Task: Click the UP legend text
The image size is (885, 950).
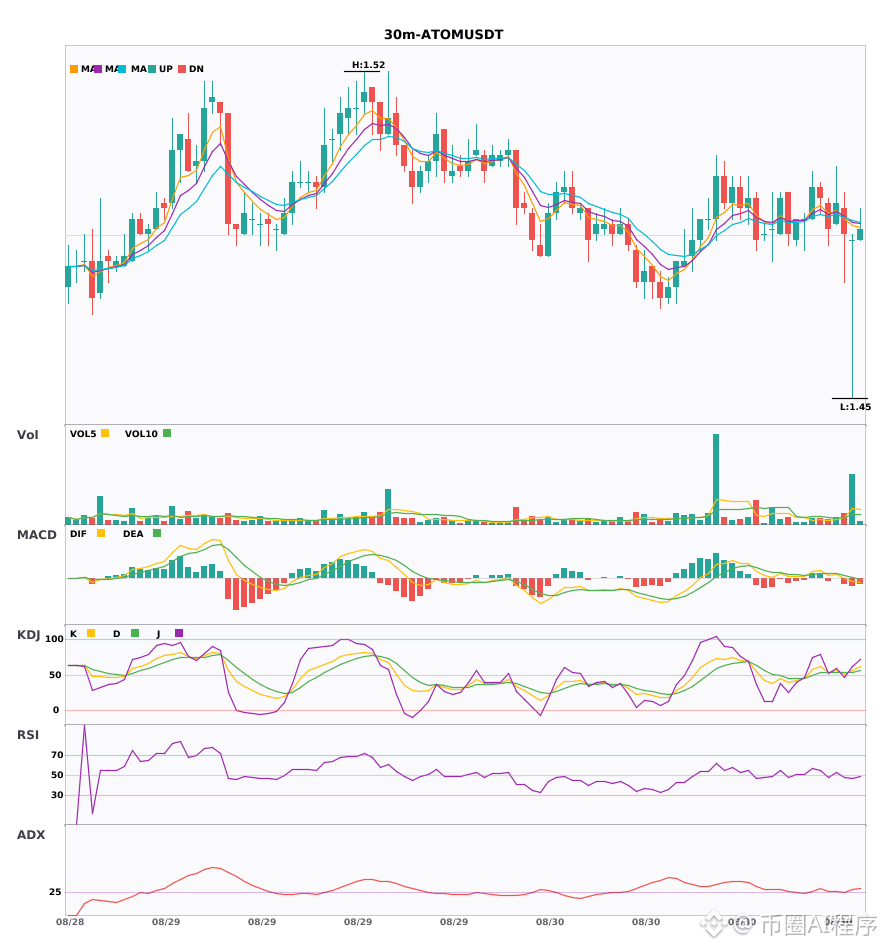Action: pyautogui.click(x=166, y=69)
